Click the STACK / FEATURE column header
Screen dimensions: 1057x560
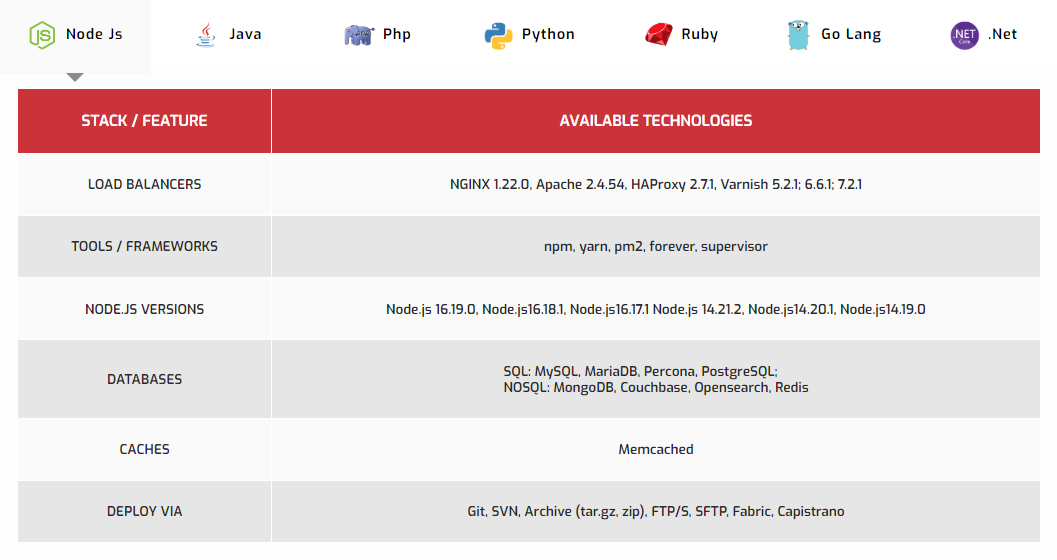pyautogui.click(x=144, y=121)
